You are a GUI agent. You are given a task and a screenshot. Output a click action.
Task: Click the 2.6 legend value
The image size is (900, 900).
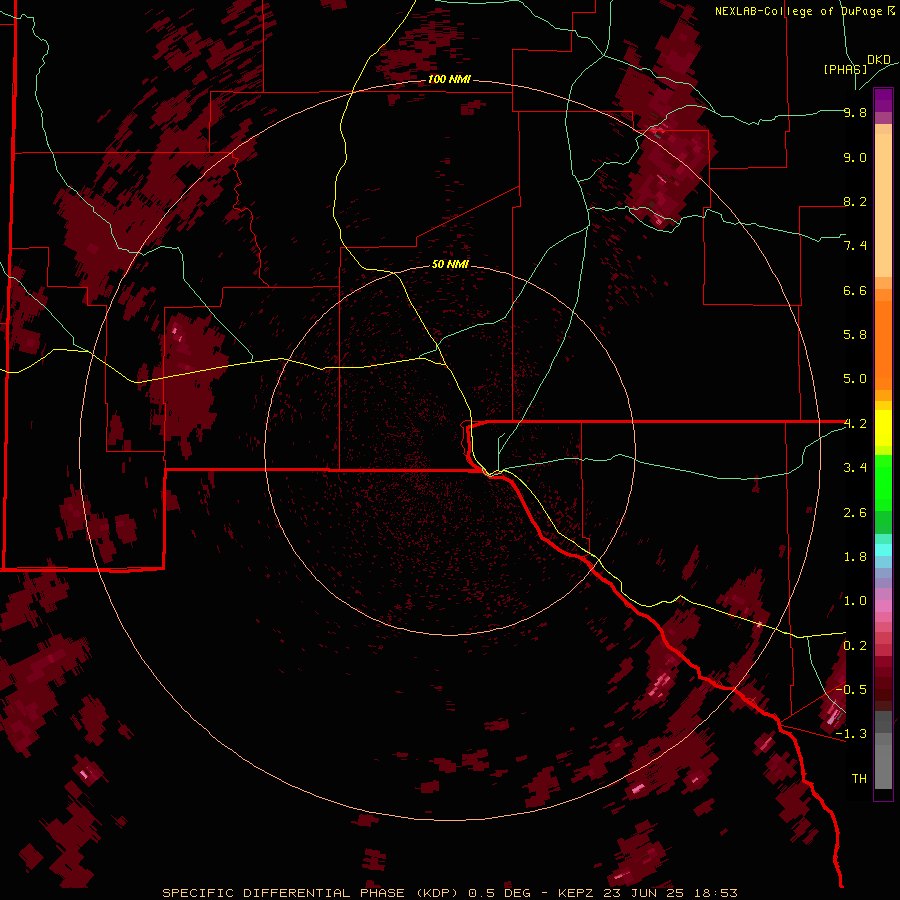coord(855,513)
